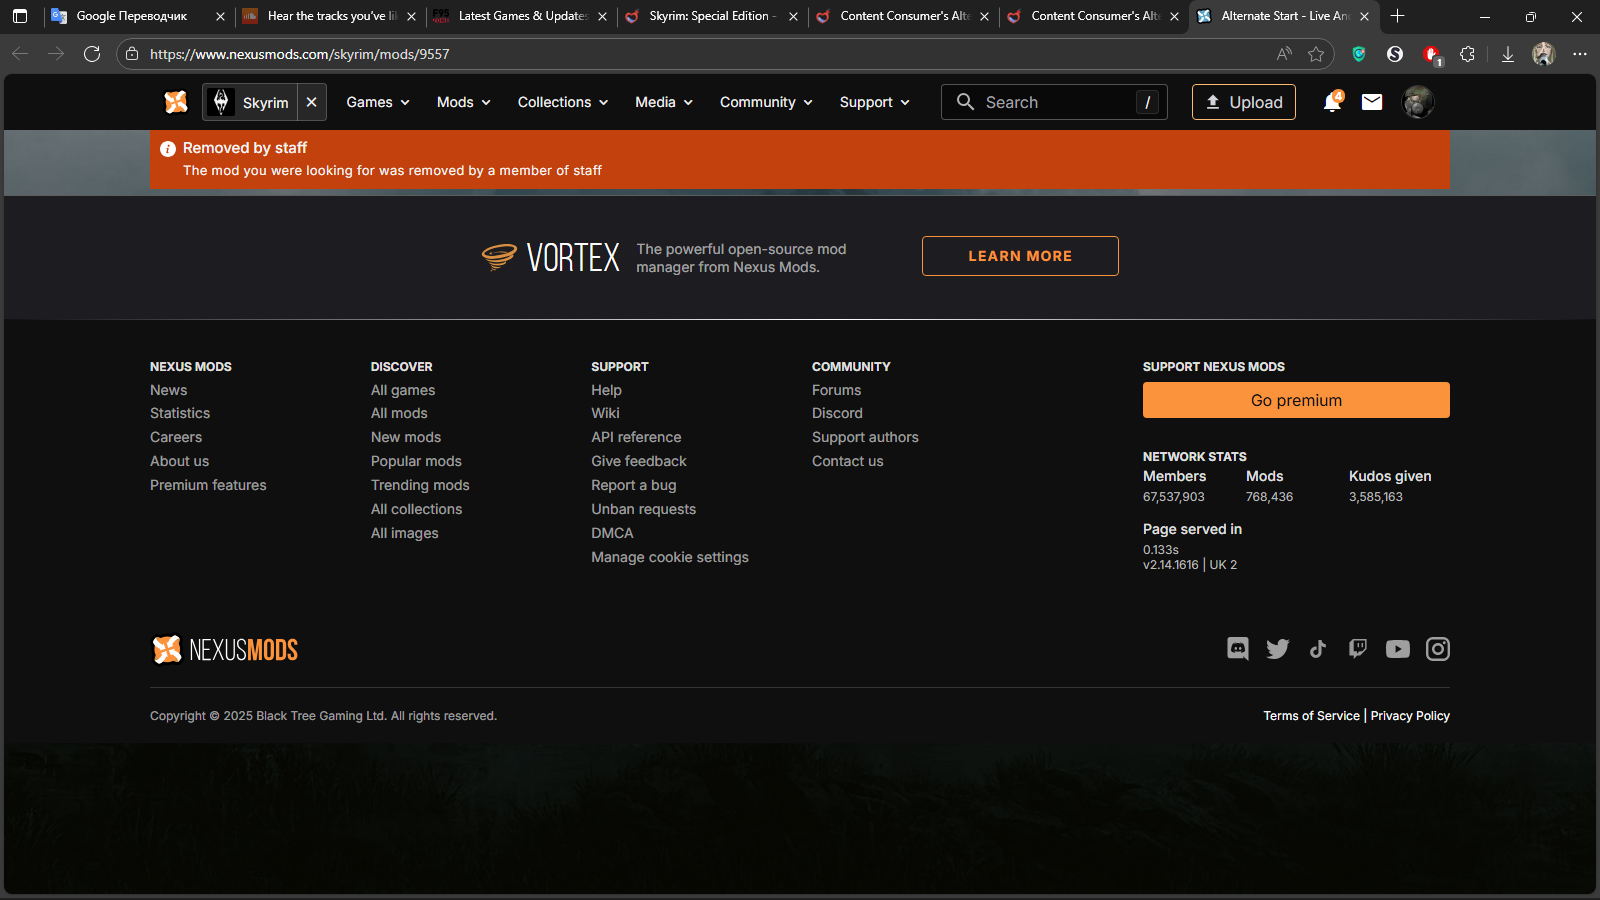Open the All collections link
This screenshot has height=900, width=1600.
pyautogui.click(x=417, y=509)
